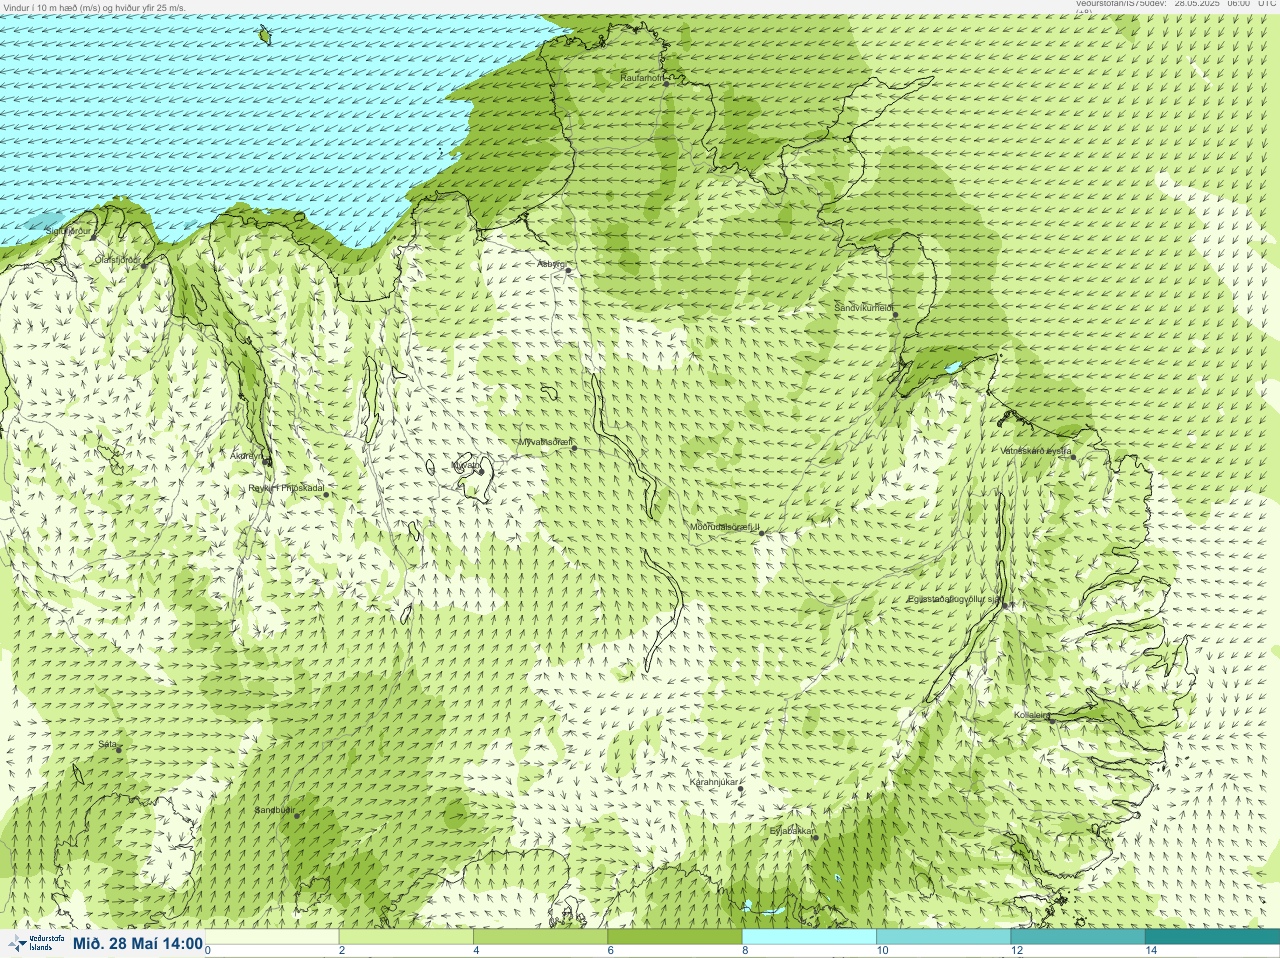Image resolution: width=1280 pixels, height=958 pixels.
Task: Click the Mývatn station dot
Action: [481, 471]
